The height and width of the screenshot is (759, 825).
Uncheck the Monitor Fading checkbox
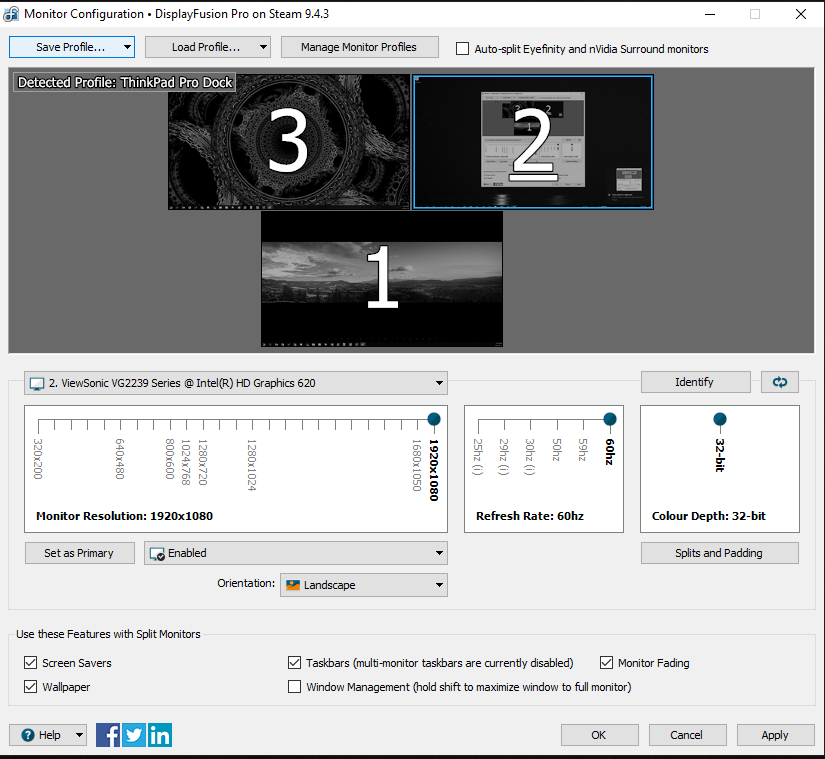coord(607,663)
